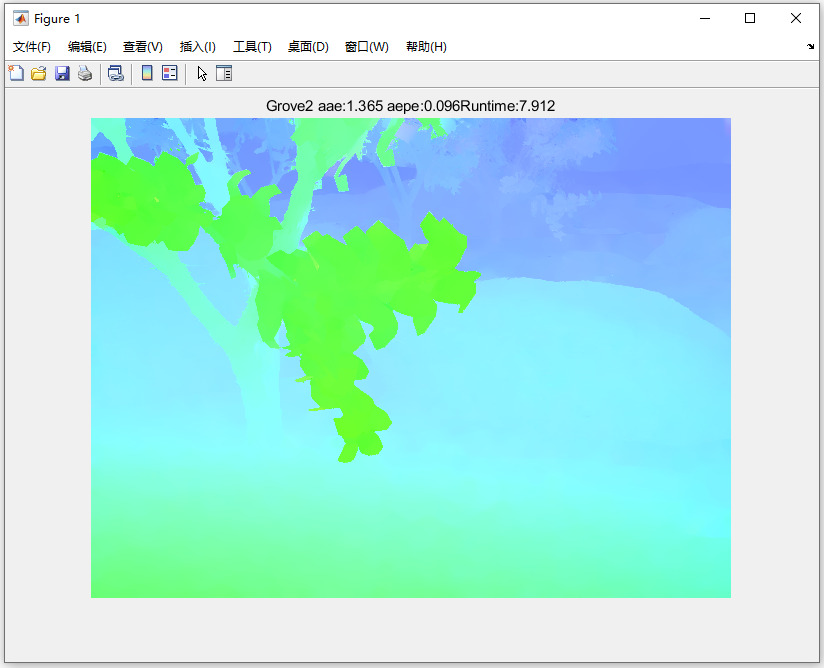Open the 帮助(H) menu
This screenshot has width=824, height=668.
426,47
